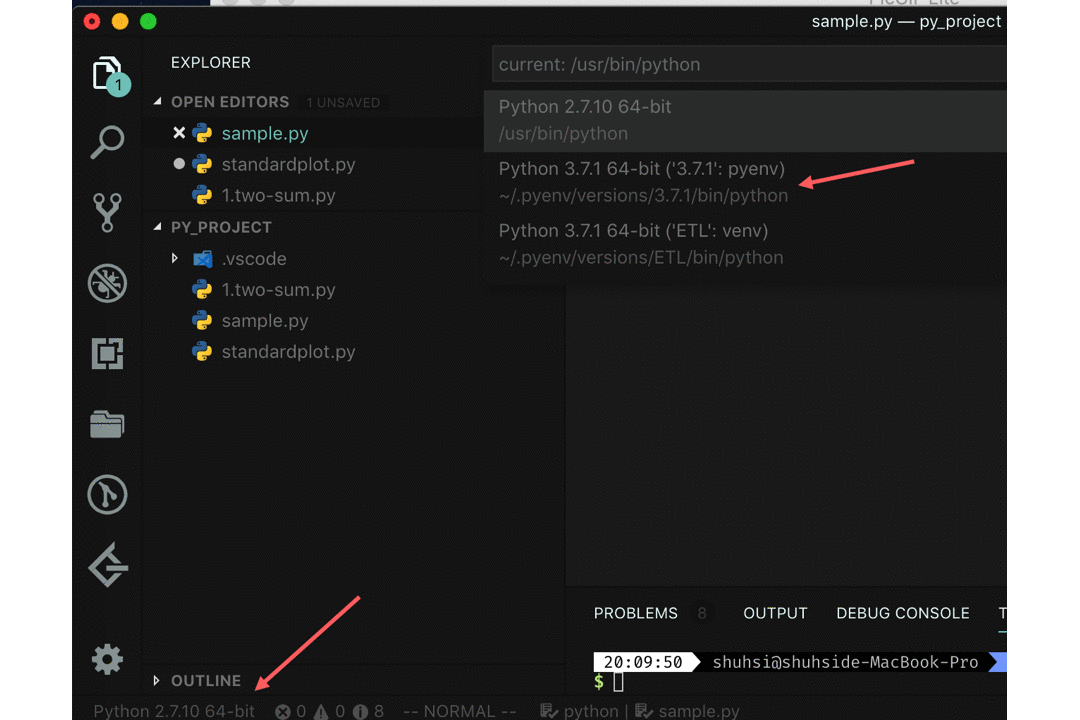
Task: Switch to the OUTPUT tab
Action: click(x=775, y=613)
